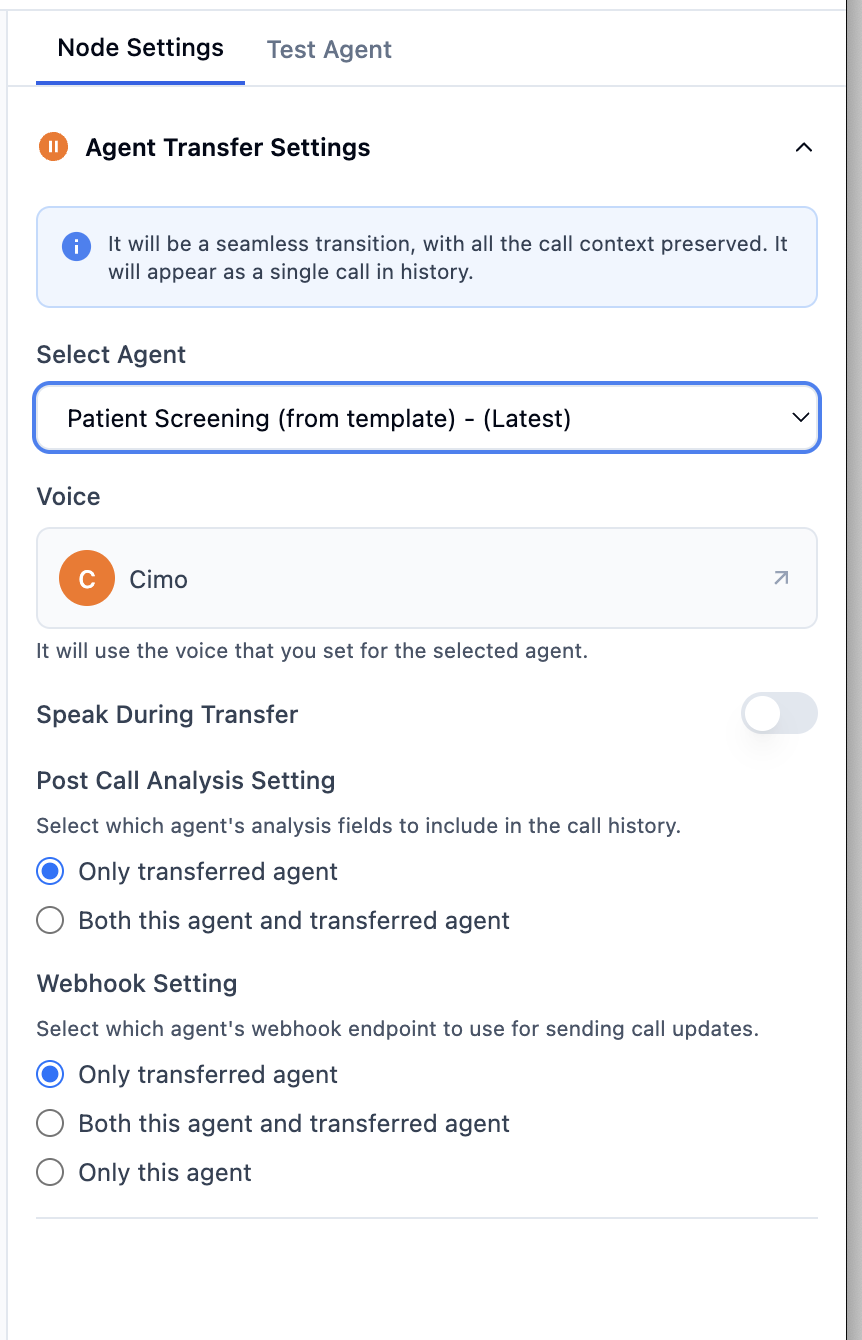Click the chevron on the agent selector field
This screenshot has height=1340, width=862.
coord(799,417)
